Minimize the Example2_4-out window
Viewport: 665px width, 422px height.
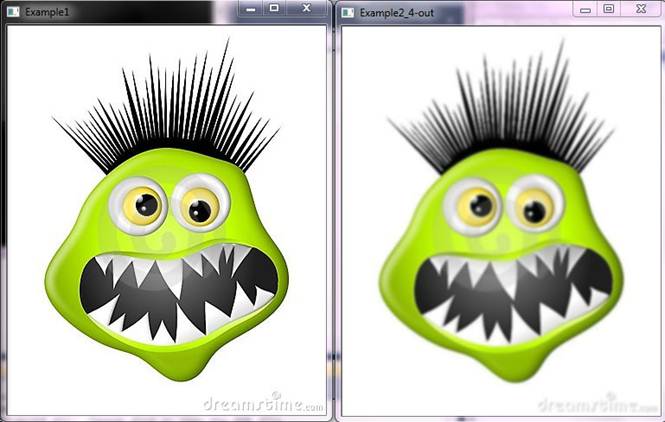click(585, 9)
